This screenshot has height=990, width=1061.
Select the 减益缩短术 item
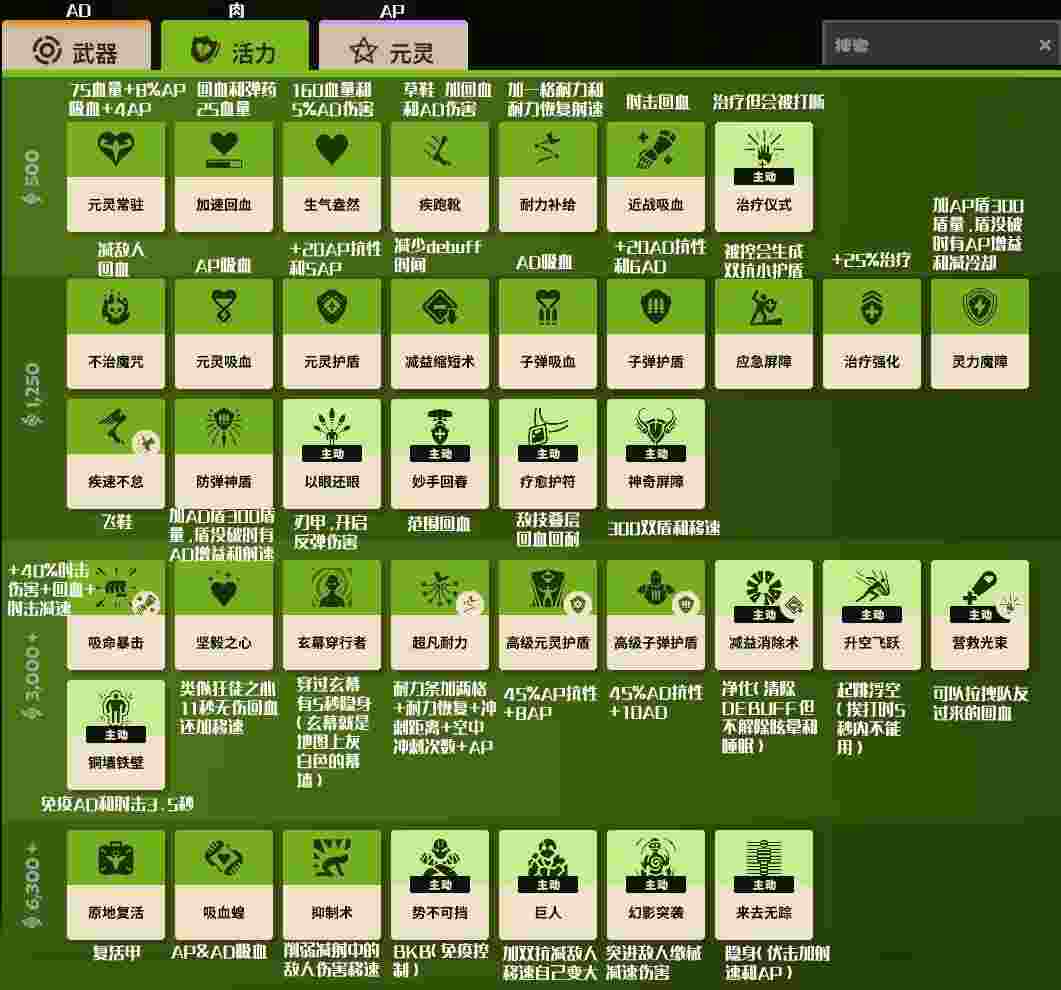[x=440, y=334]
